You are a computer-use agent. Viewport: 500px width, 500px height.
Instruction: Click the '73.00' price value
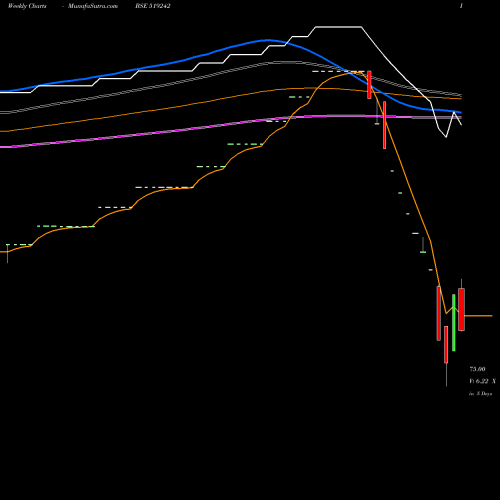[477, 369]
